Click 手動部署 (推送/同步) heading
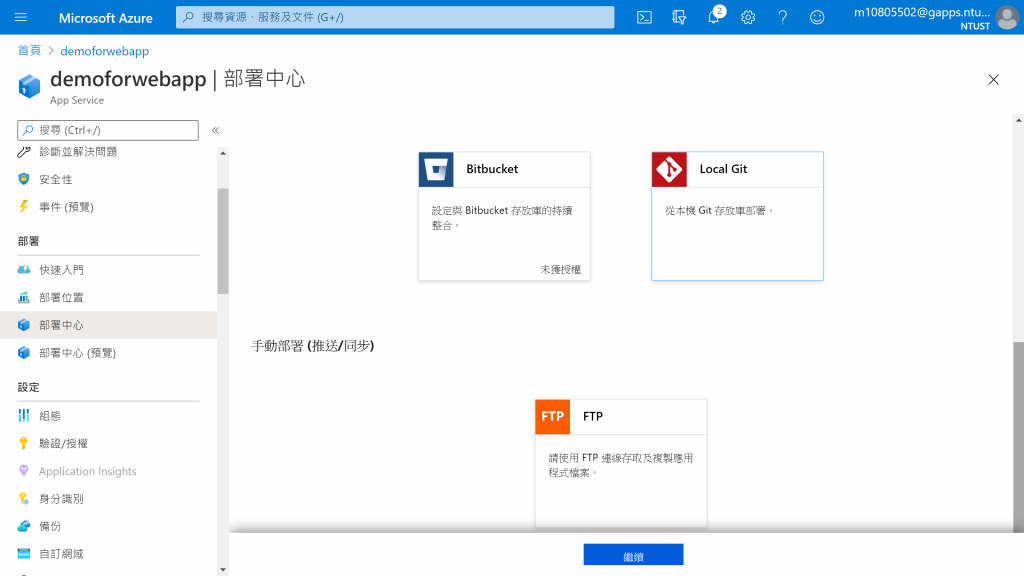This screenshot has width=1024, height=576. (x=313, y=346)
